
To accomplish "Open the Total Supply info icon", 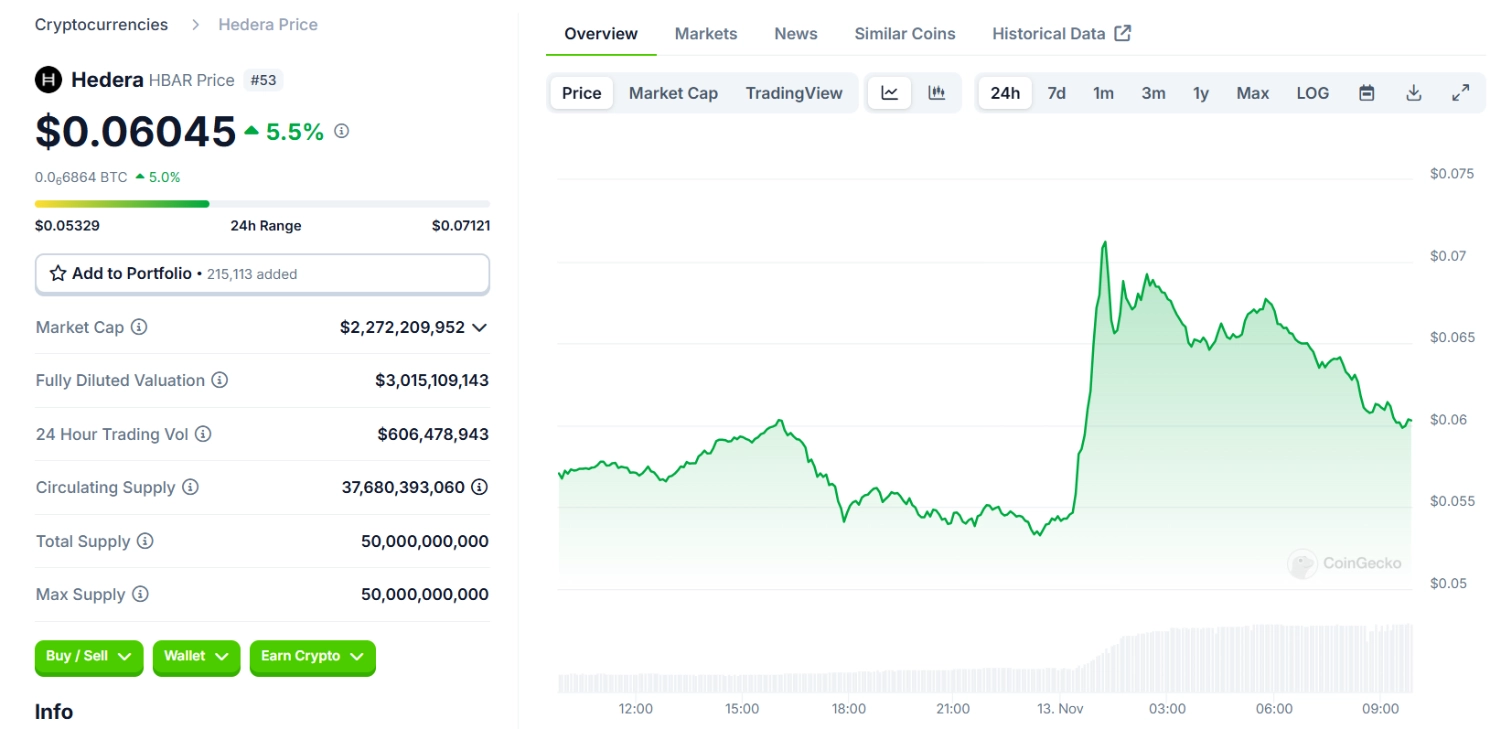I will pyautogui.click(x=145, y=541).
